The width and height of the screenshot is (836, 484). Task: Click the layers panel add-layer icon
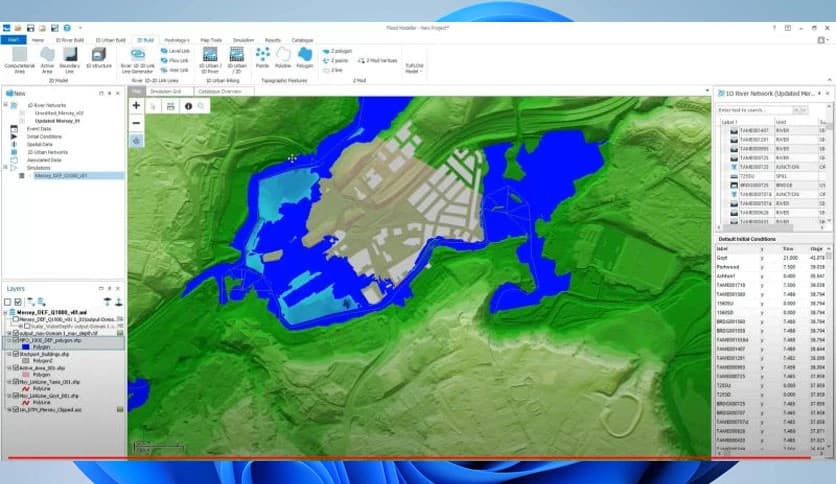pos(31,302)
